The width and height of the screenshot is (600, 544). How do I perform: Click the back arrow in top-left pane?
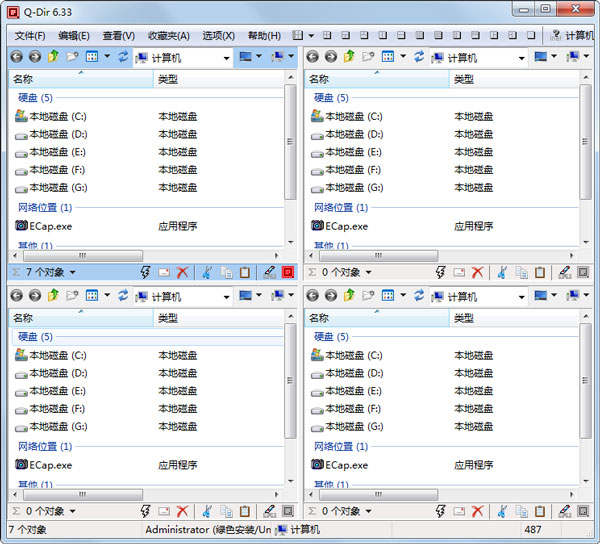point(16,57)
